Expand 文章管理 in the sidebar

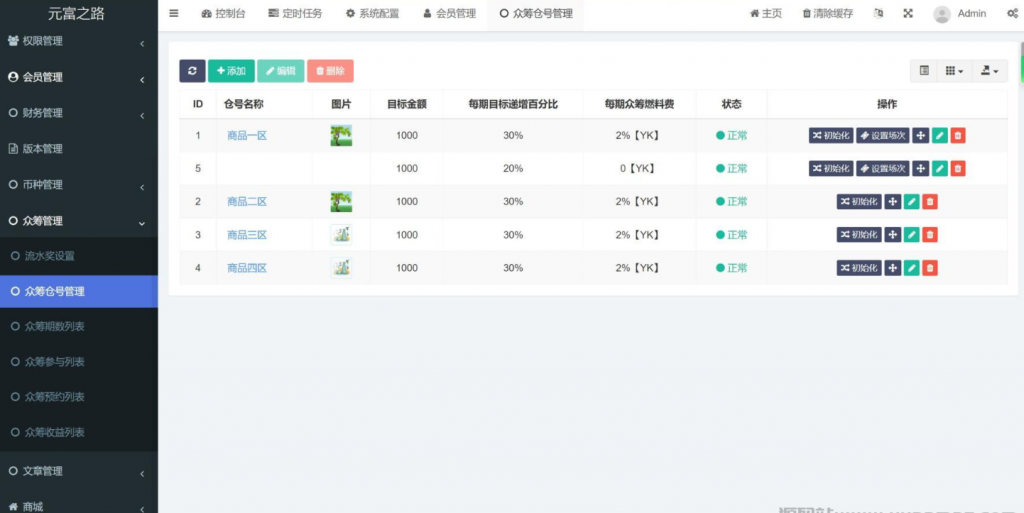coord(78,471)
